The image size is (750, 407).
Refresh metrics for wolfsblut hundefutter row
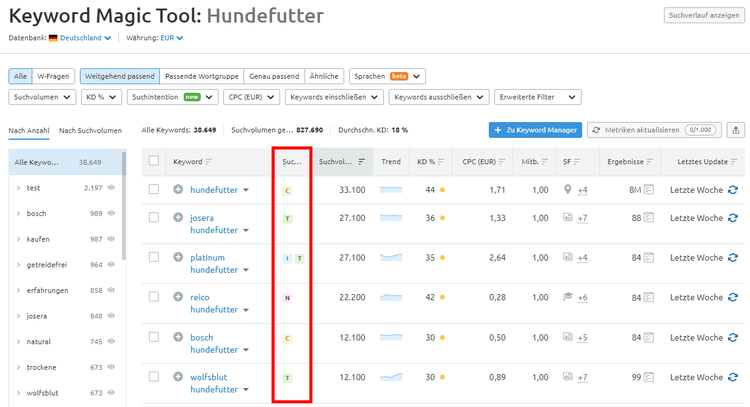coord(733,377)
